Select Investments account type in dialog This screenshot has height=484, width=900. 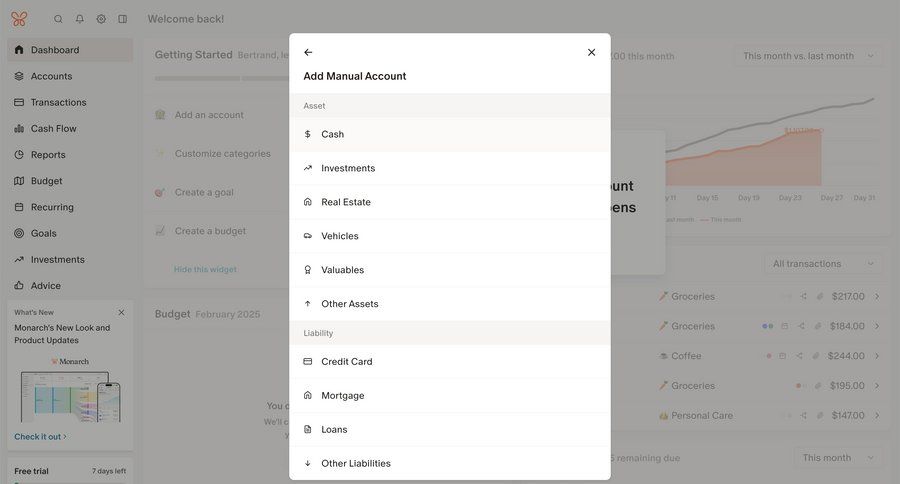click(x=450, y=168)
